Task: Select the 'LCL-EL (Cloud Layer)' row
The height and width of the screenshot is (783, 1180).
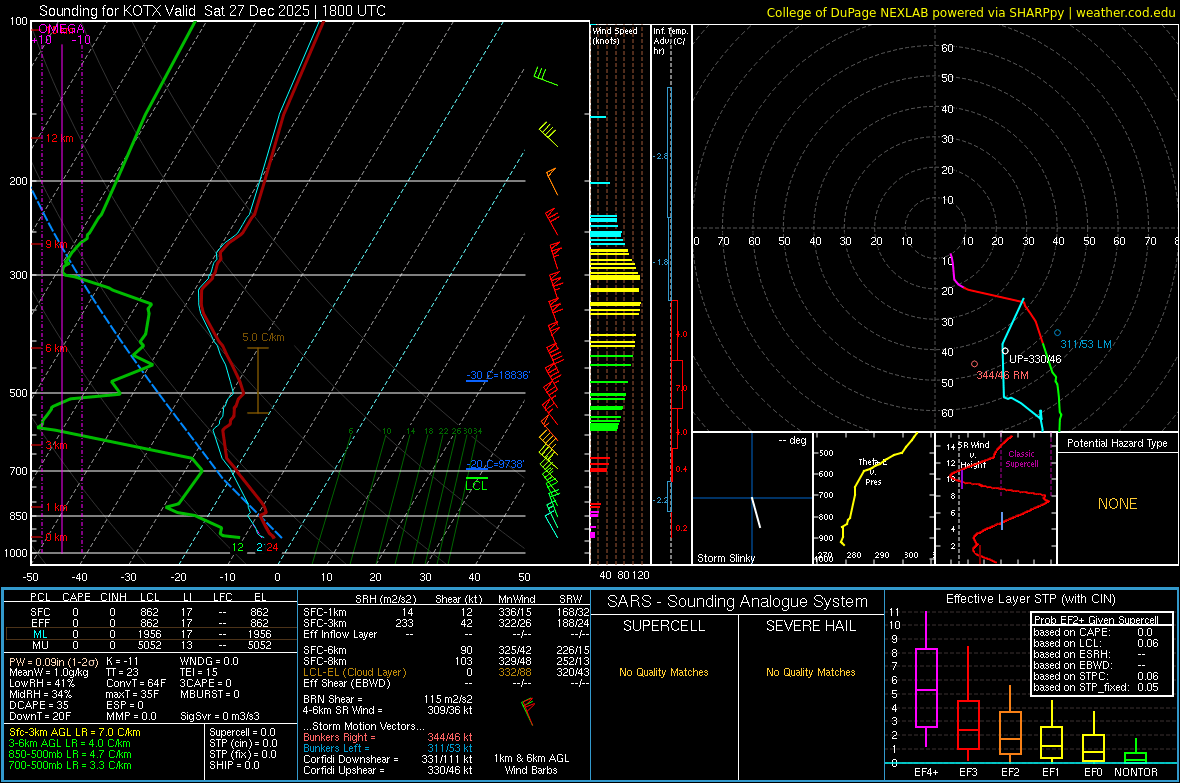Action: point(446,672)
